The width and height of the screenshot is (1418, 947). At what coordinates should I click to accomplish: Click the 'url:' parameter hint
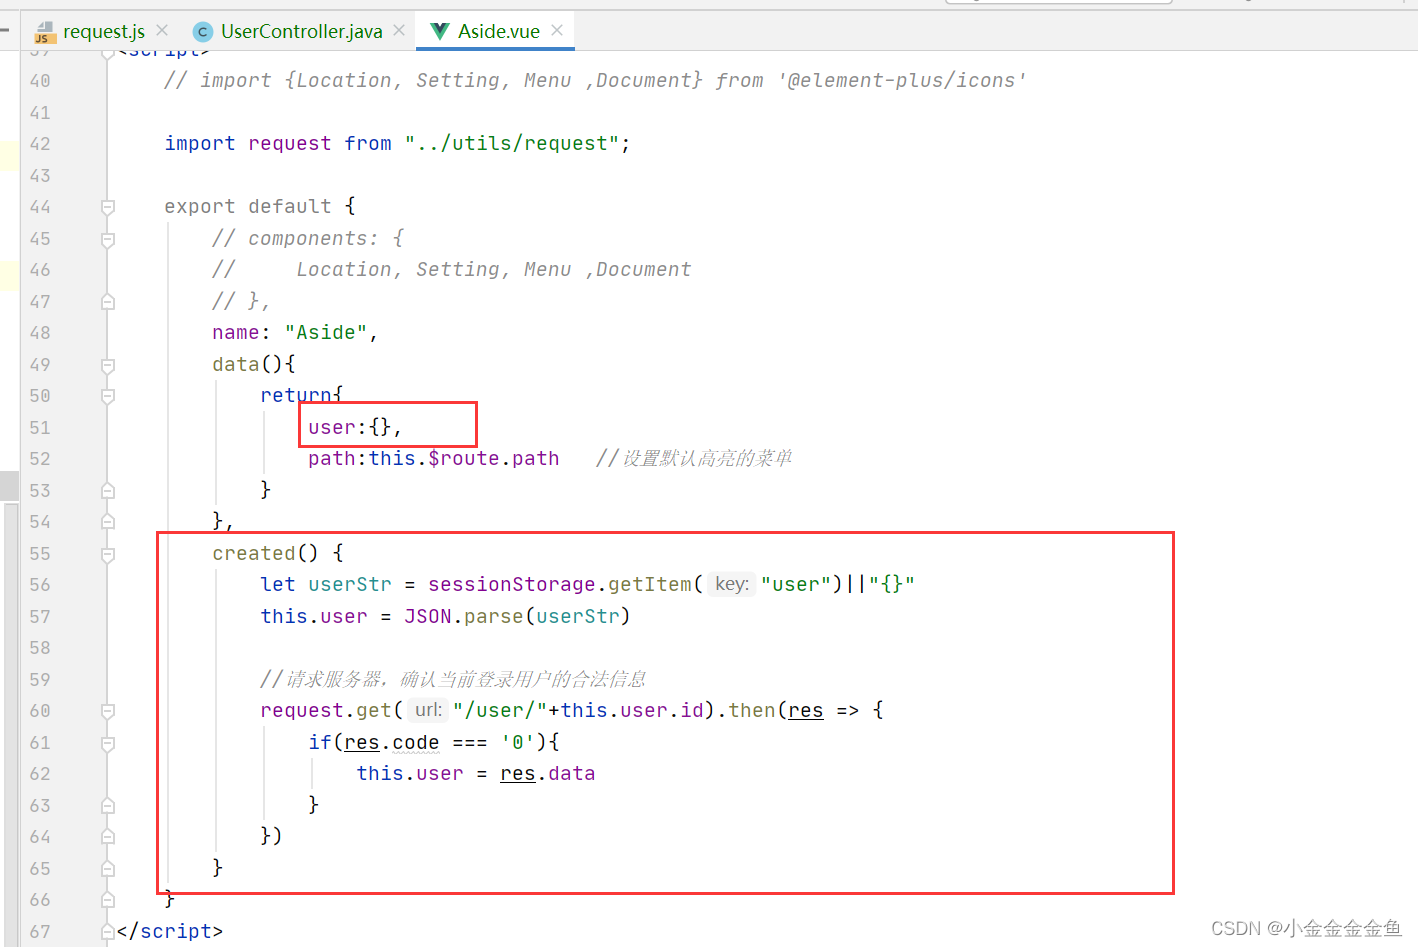[x=428, y=710]
